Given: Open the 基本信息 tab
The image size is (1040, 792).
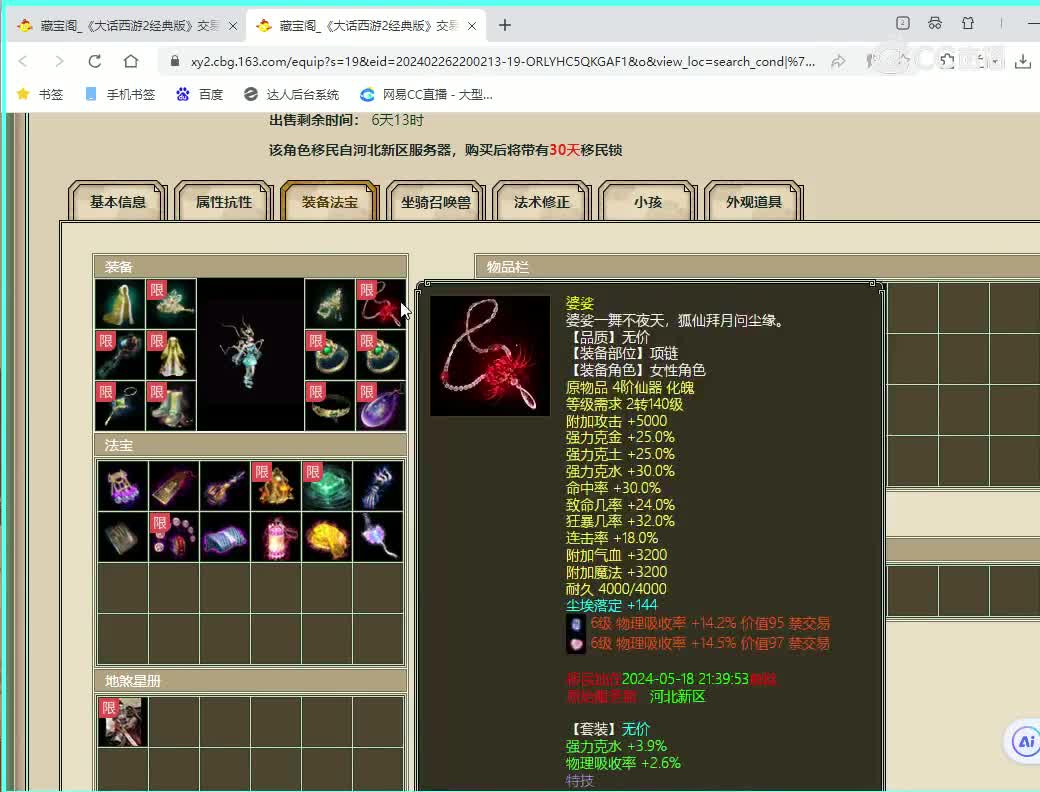Looking at the screenshot, I should (x=117, y=202).
